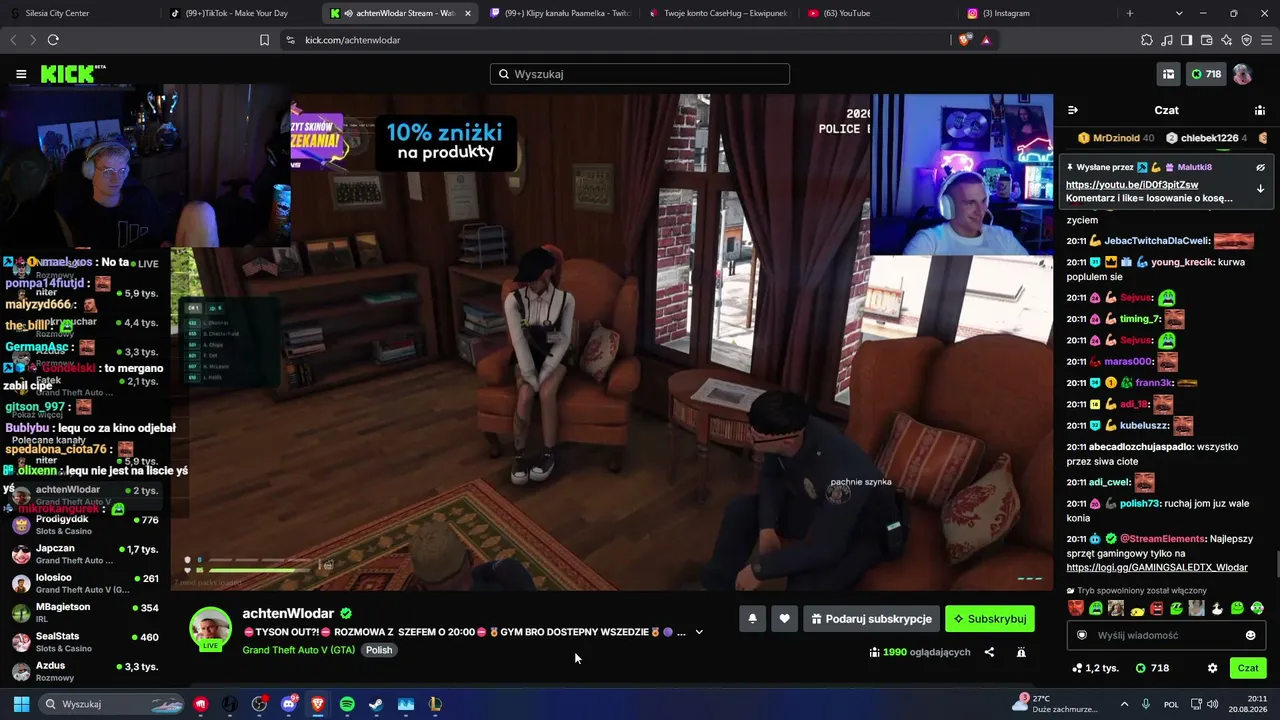Open chat settings gear

point(1212,668)
